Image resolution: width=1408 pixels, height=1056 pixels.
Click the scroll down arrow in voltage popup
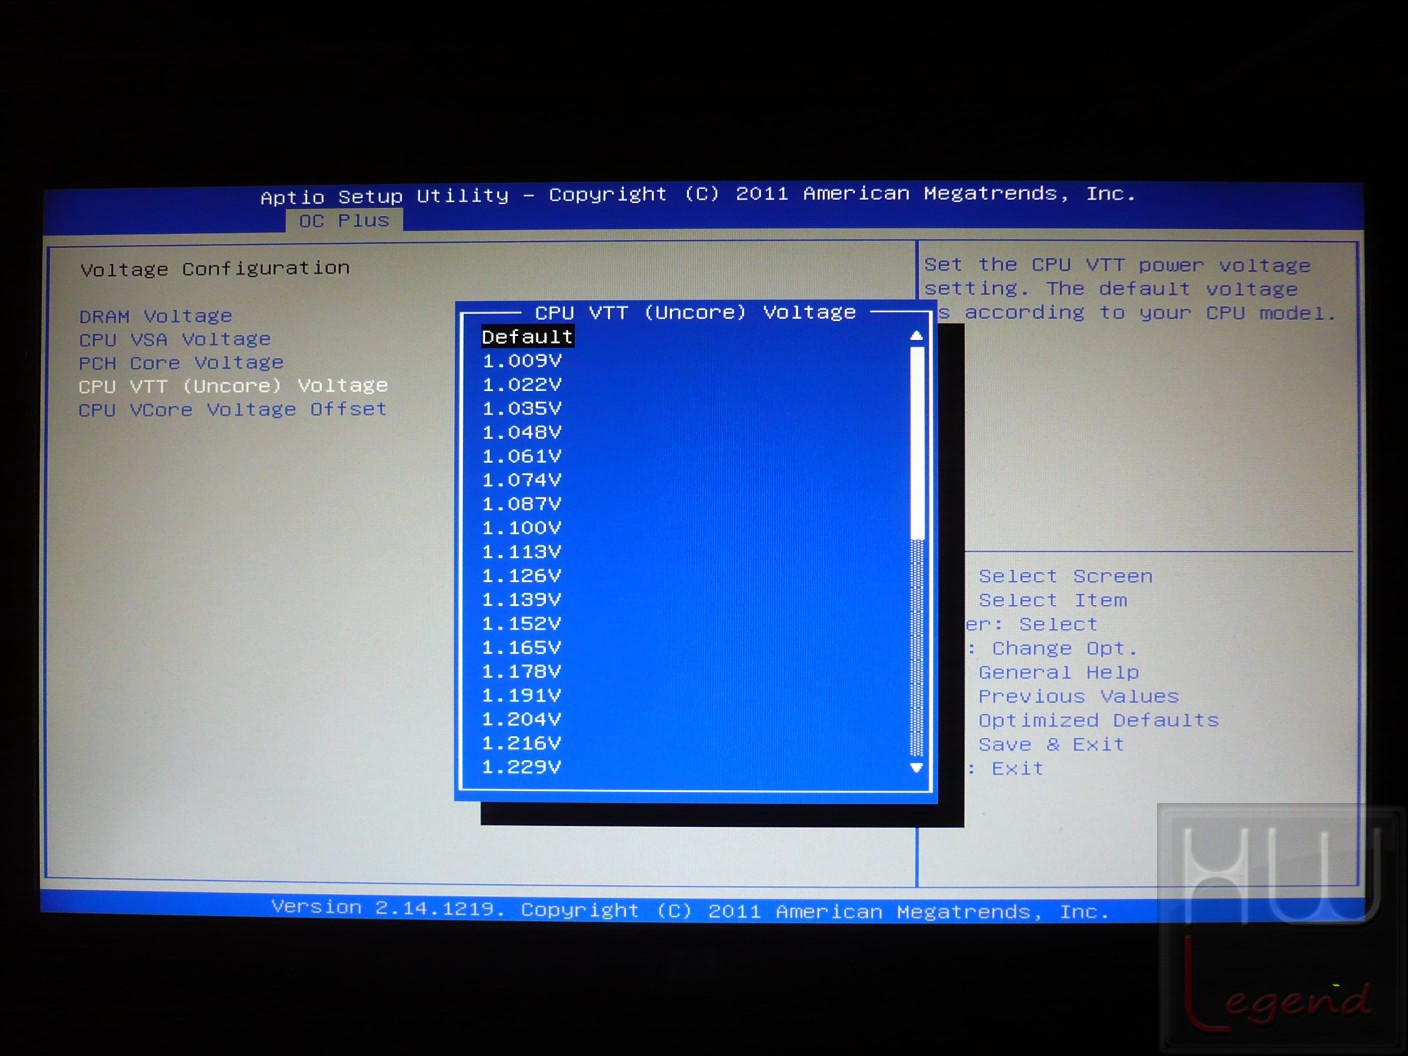916,768
